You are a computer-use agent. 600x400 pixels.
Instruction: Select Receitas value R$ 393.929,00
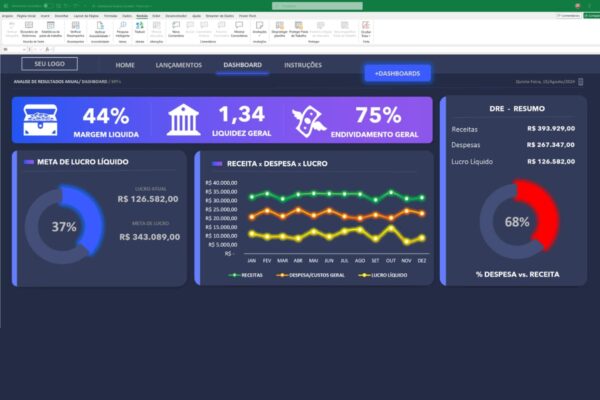click(x=551, y=129)
